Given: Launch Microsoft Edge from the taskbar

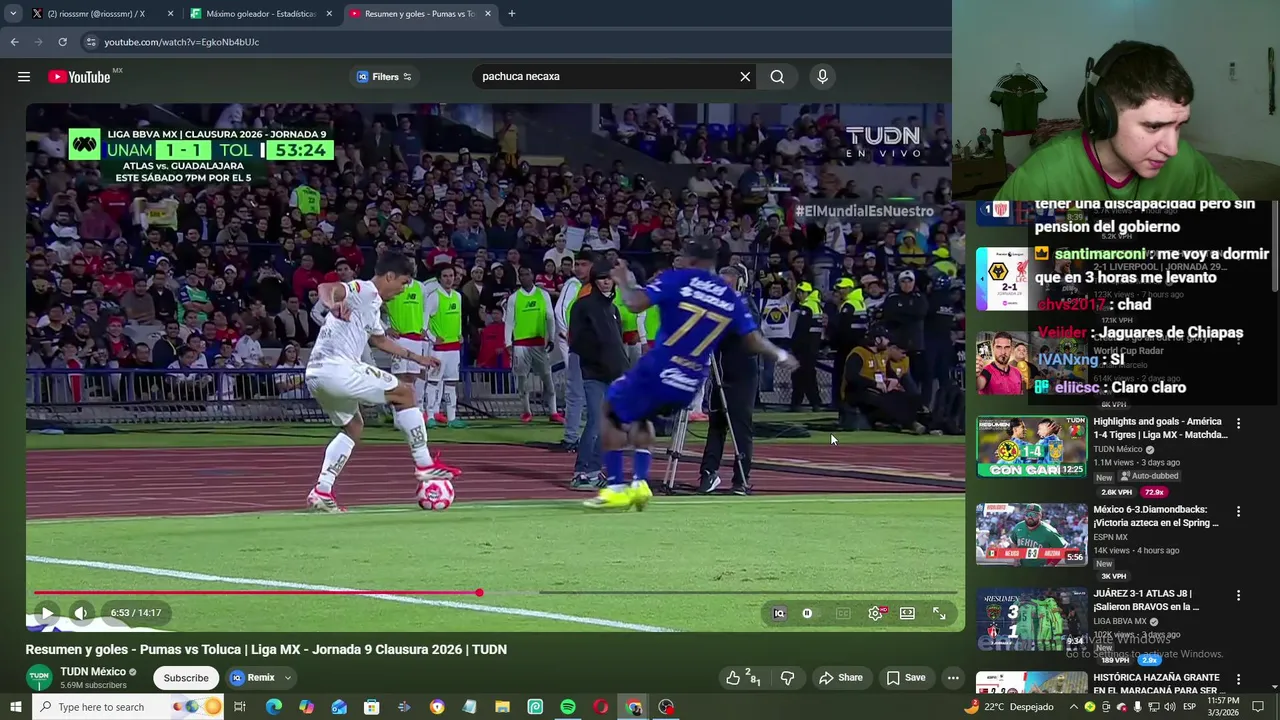Looking at the screenshot, I should 274,707.
